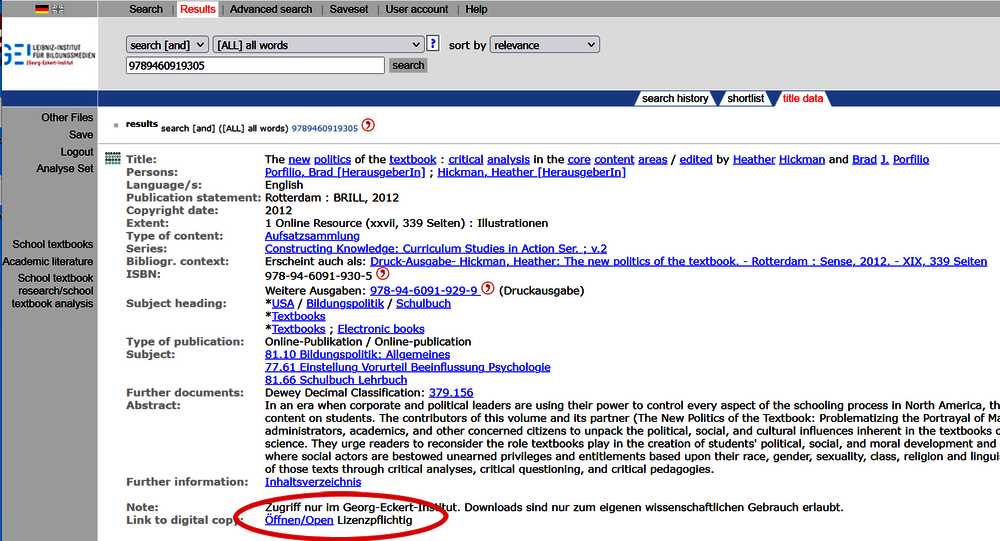1000x541 pixels.
Task: Open Constructing Knowledge series link
Action: tap(436, 249)
